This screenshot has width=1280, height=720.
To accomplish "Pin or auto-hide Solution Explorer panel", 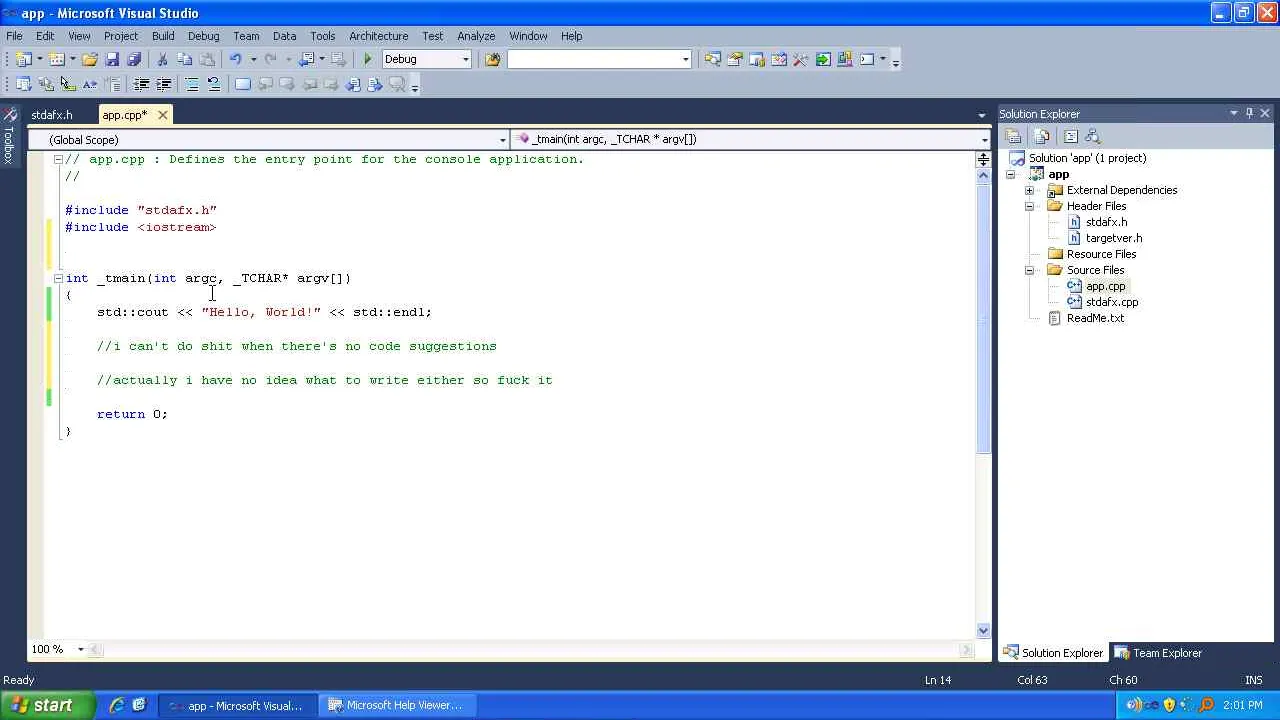I will tap(1249, 113).
